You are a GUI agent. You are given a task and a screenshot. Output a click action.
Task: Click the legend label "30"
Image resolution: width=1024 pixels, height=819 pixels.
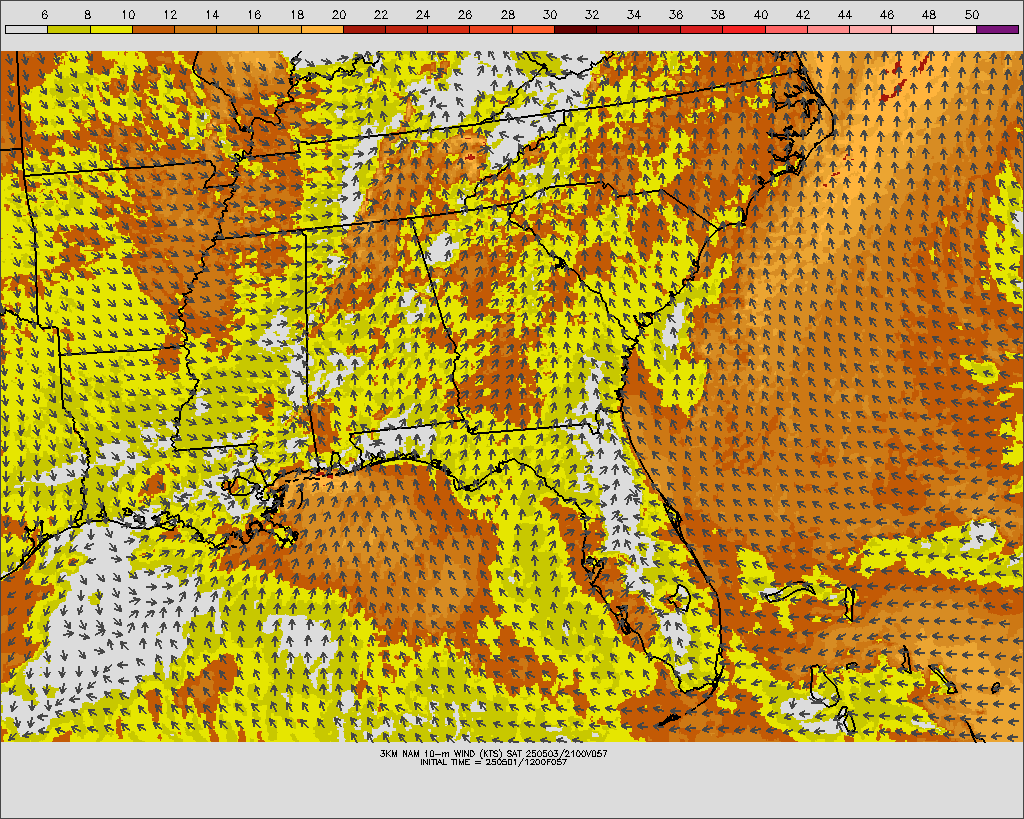[550, 14]
